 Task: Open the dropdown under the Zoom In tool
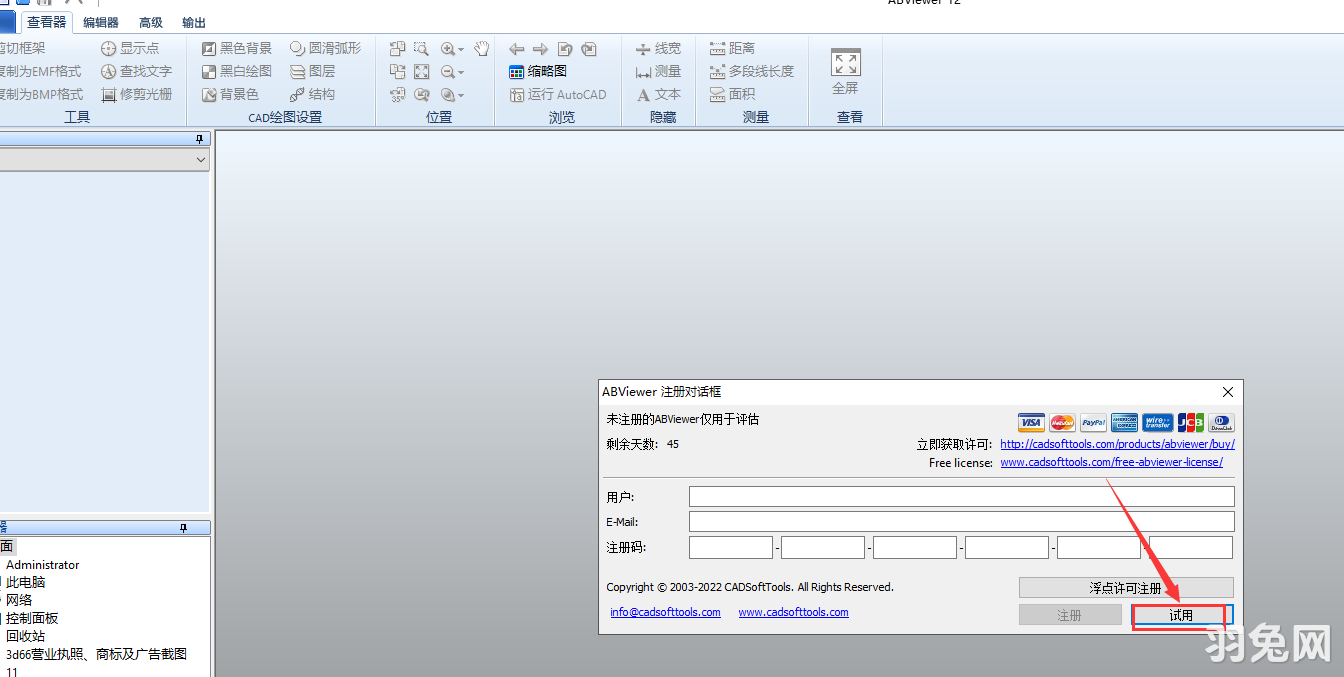tap(460, 48)
